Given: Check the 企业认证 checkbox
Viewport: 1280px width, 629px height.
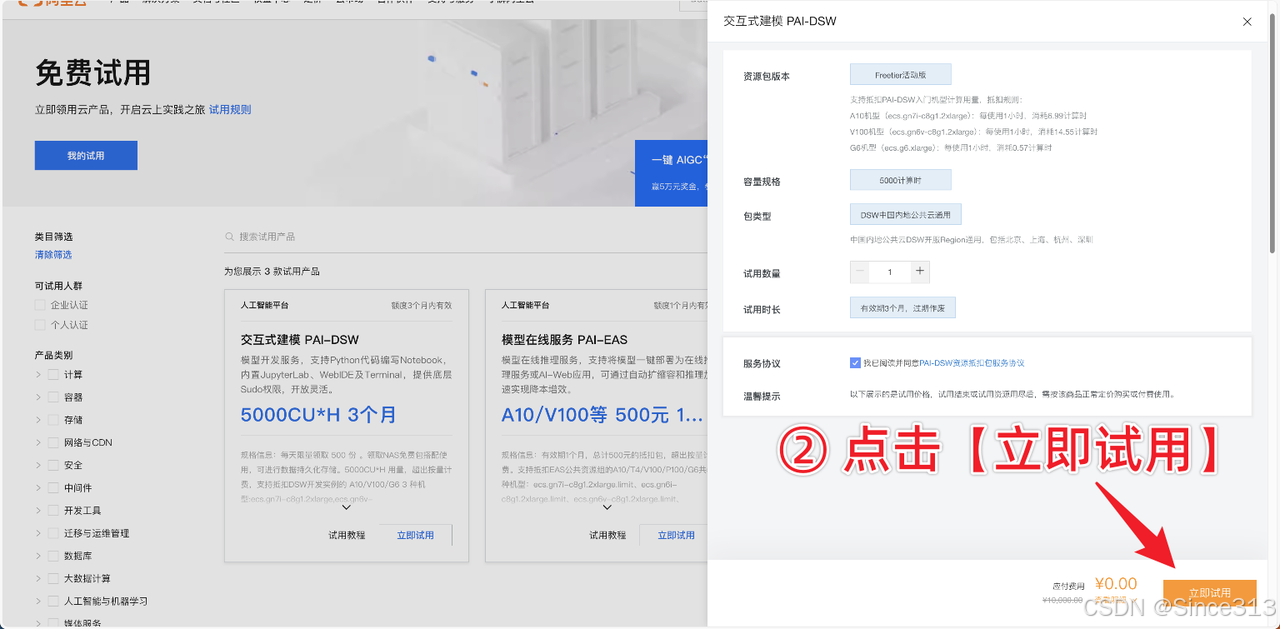Looking at the screenshot, I should [x=40, y=305].
